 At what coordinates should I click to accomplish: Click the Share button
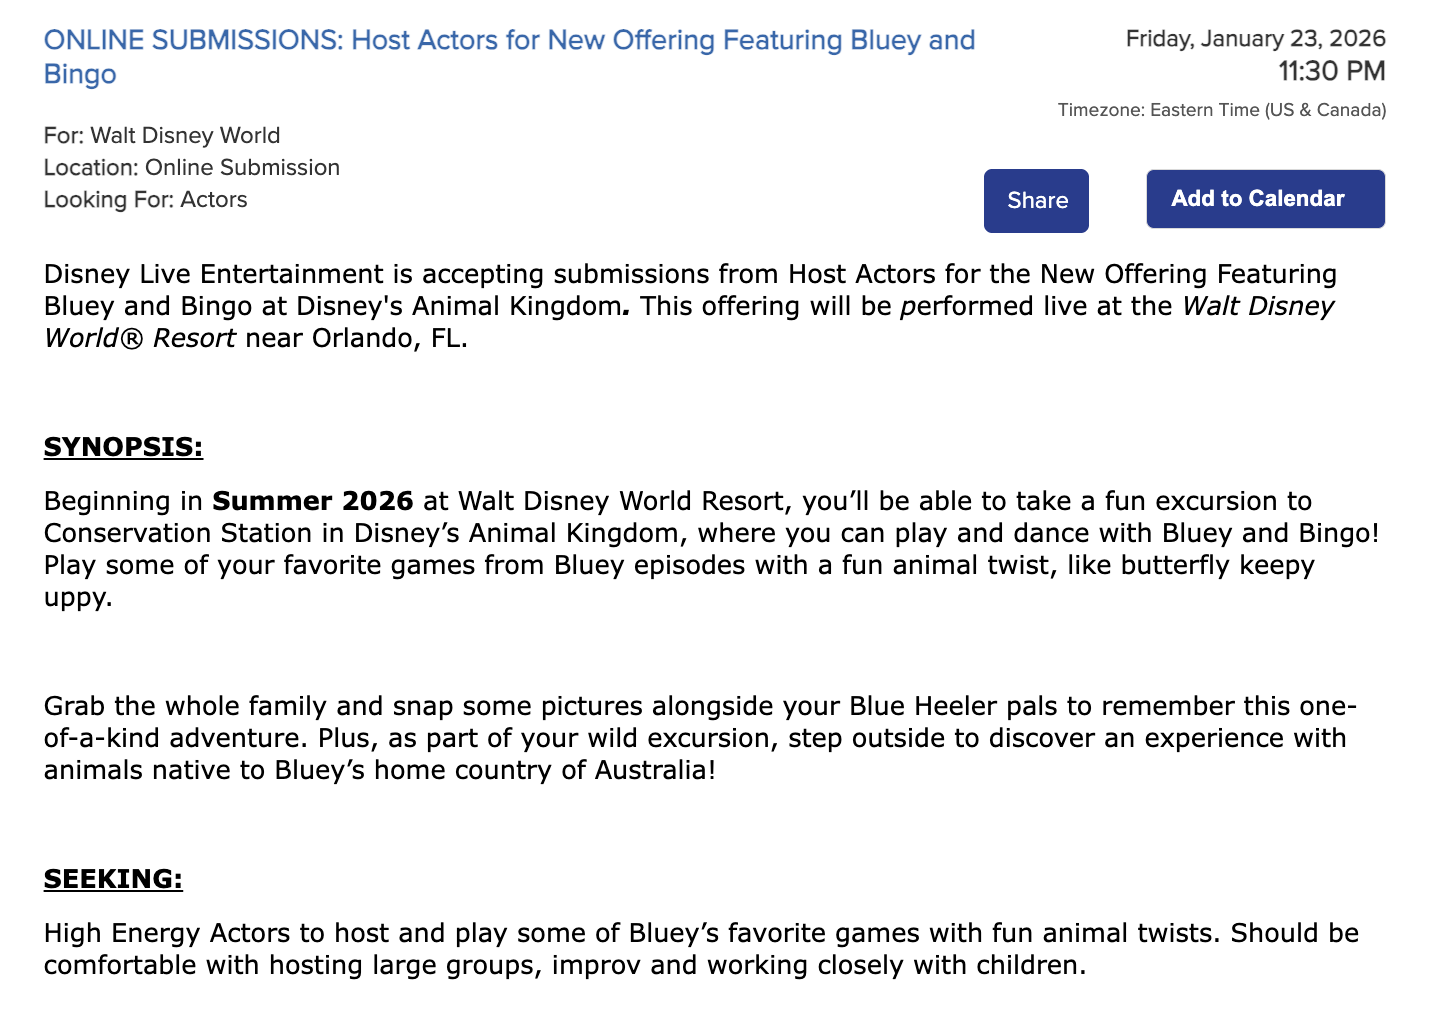(x=1036, y=201)
